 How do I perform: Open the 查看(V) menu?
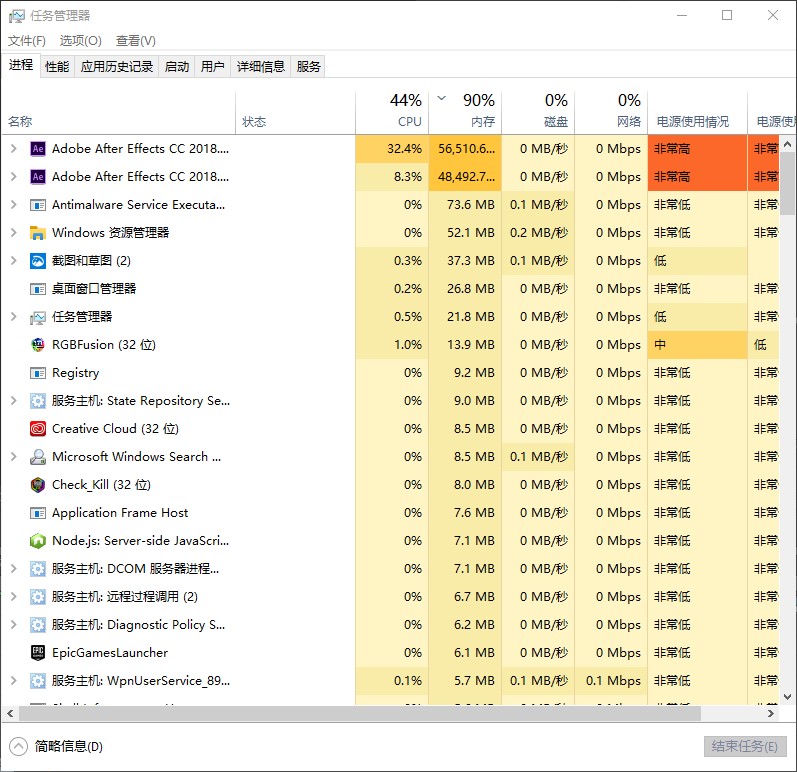[136, 41]
